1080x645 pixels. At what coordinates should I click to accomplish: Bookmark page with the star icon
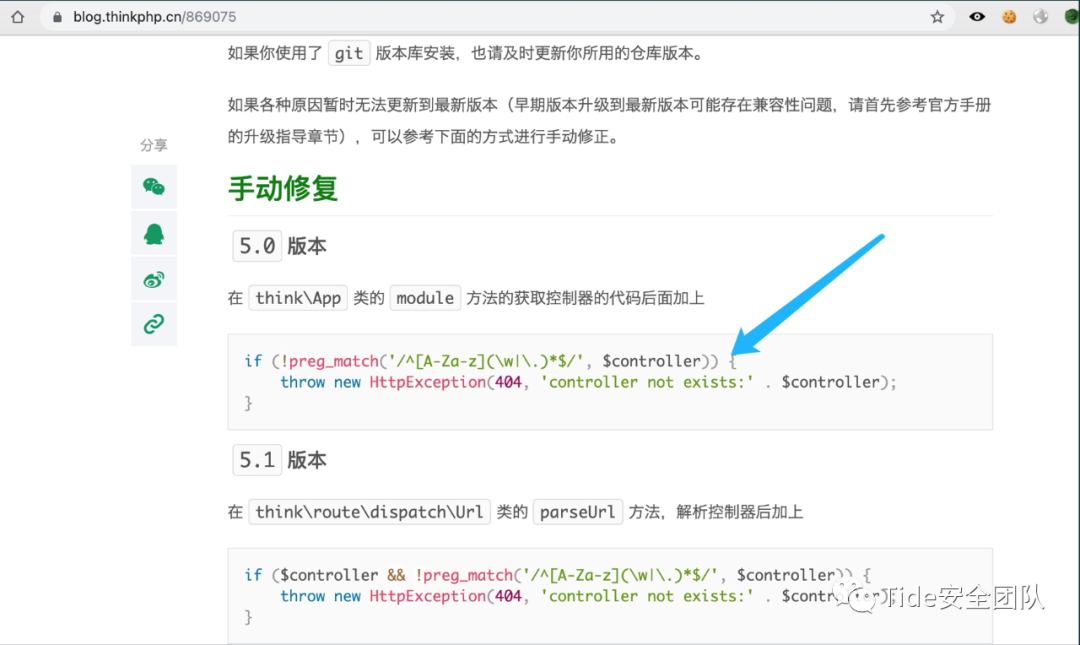[937, 17]
